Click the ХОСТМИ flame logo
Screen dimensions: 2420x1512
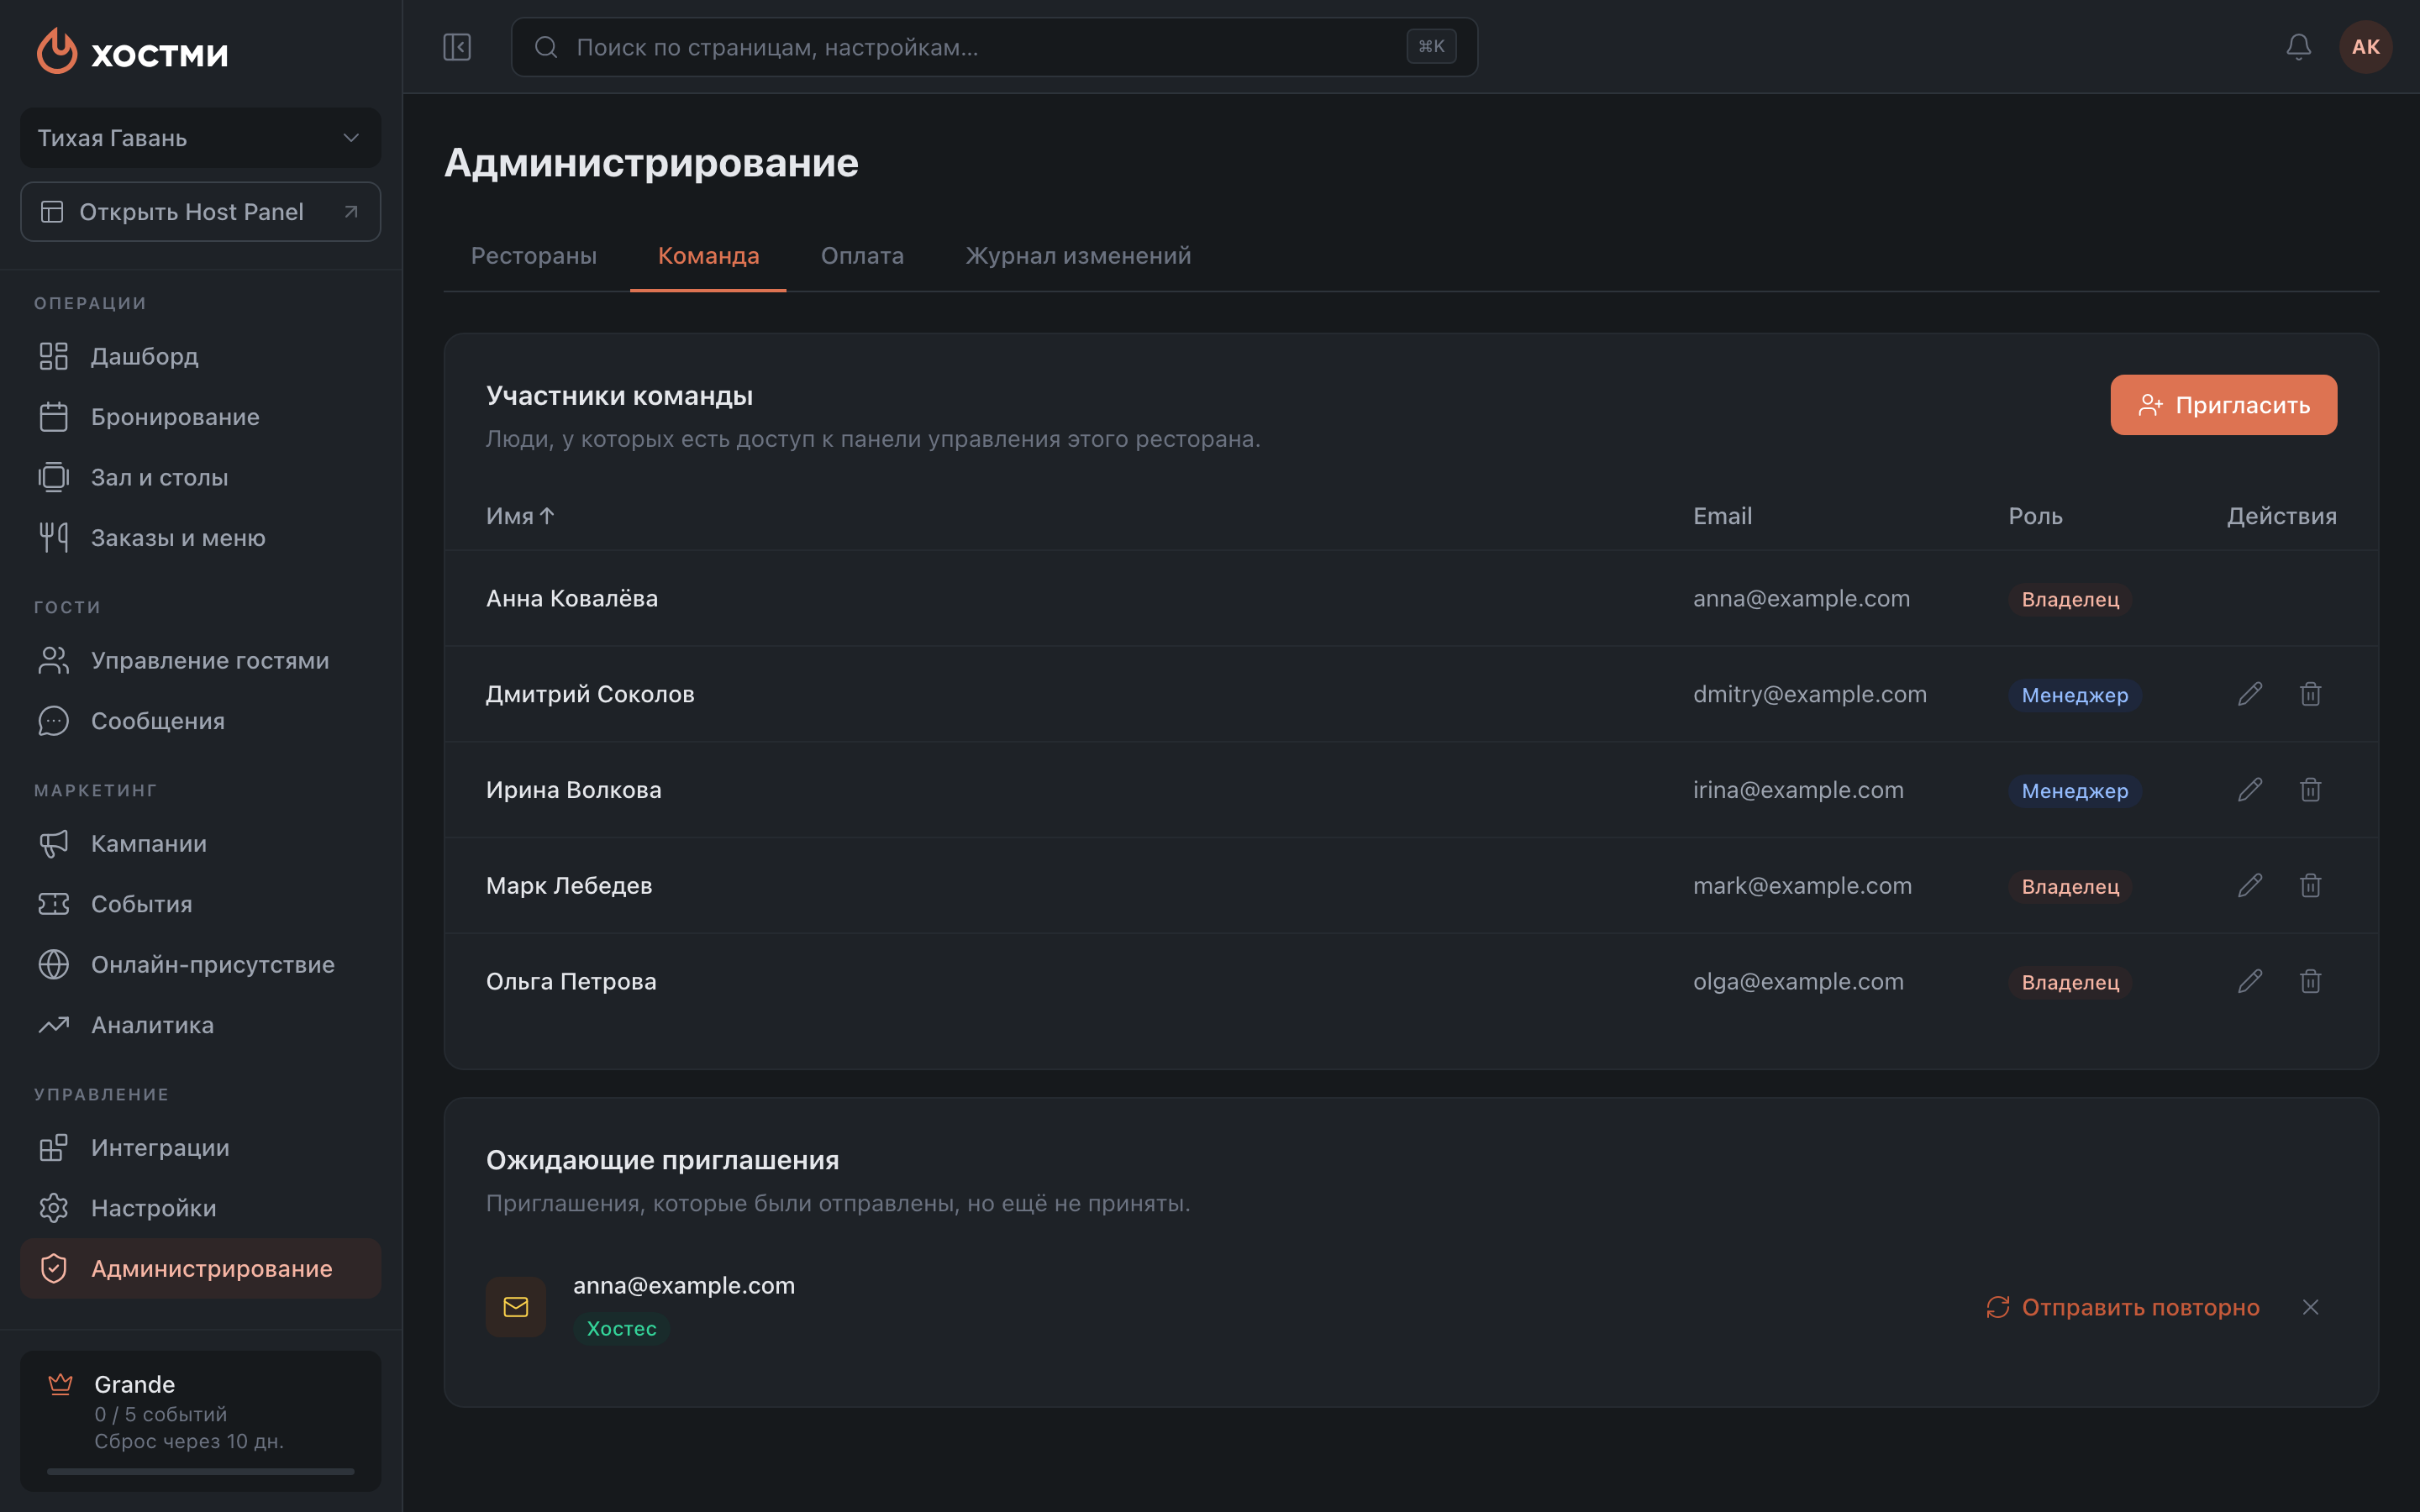tap(57, 51)
